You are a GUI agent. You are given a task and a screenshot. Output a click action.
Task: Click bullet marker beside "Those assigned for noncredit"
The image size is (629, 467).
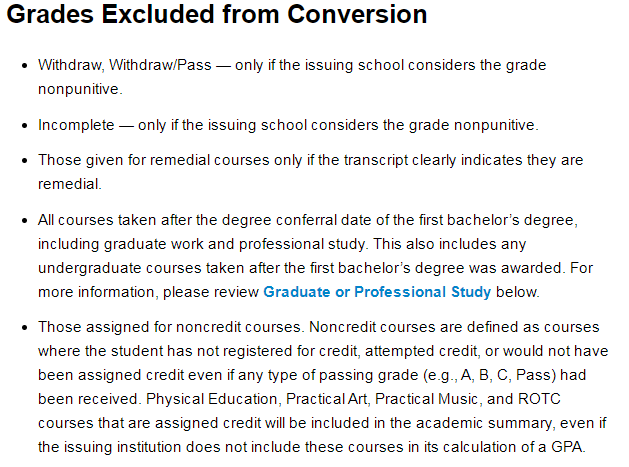click(x=24, y=327)
